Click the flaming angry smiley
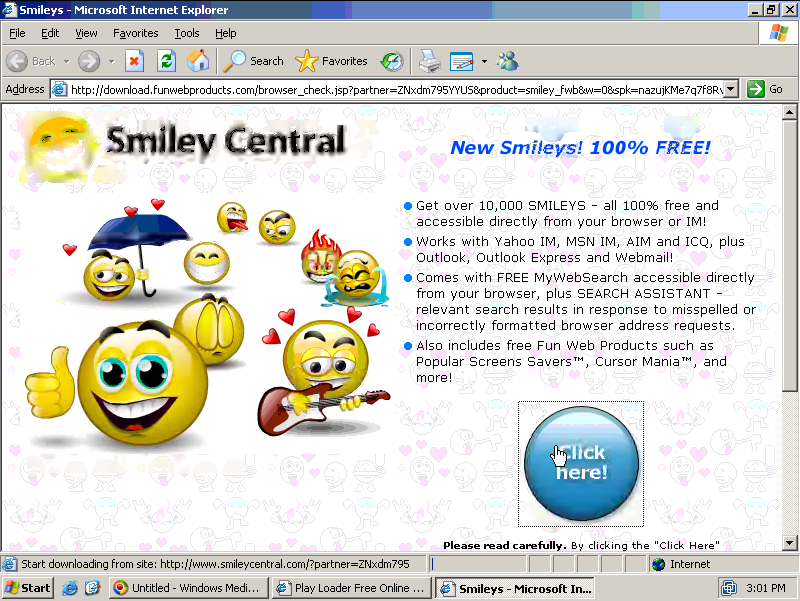This screenshot has height=601, width=800. 320,256
